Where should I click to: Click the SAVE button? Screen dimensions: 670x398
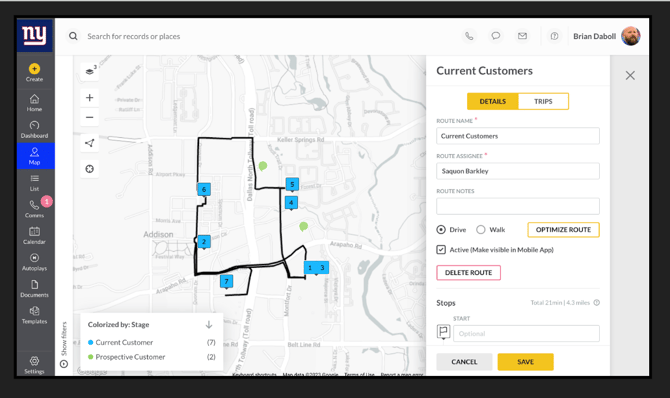point(526,362)
